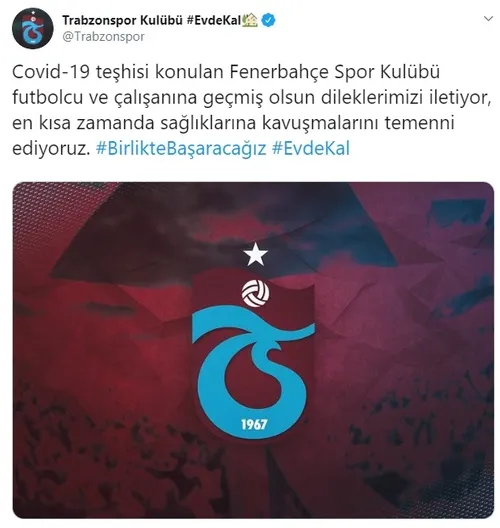Click the blue TS emblem in image
Image resolution: width=500 pixels, height=528 pixels.
253,370
